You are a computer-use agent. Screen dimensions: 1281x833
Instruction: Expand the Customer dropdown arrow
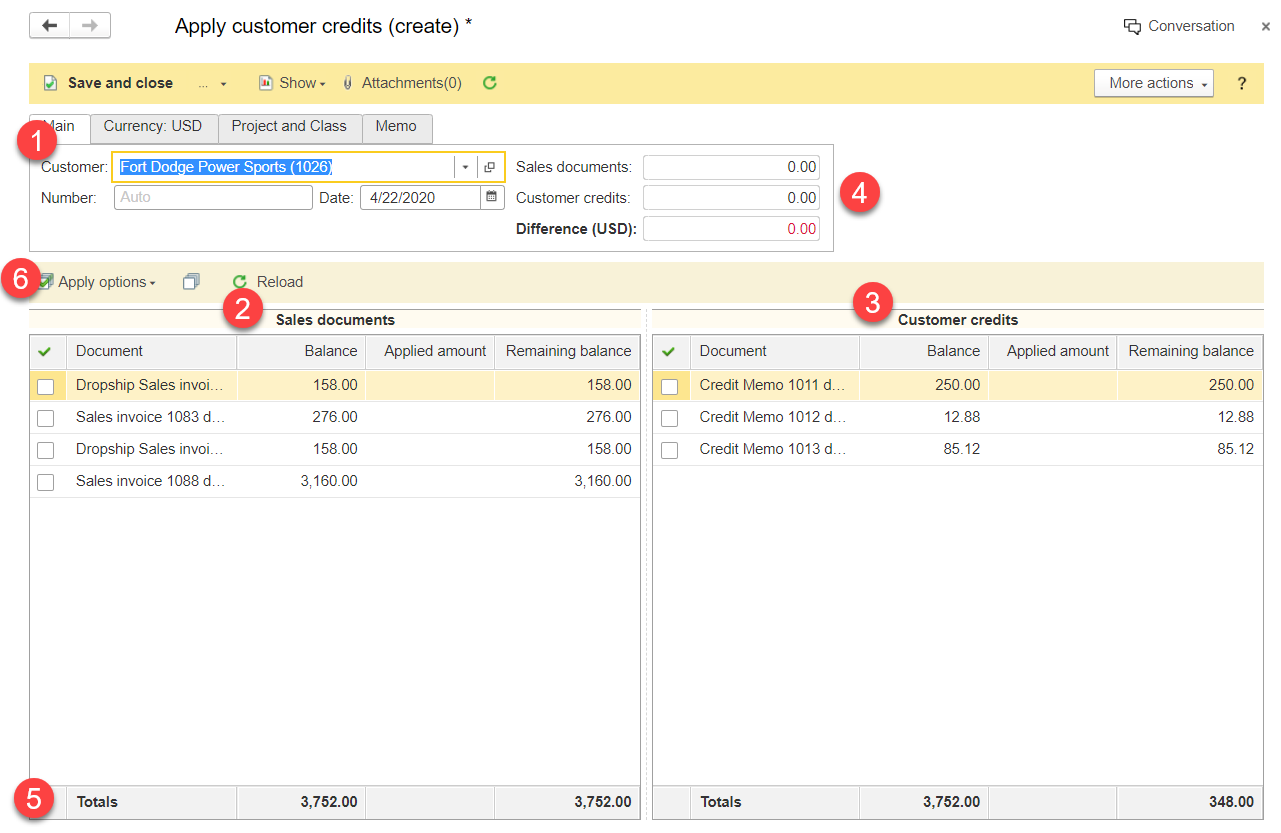tap(465, 167)
